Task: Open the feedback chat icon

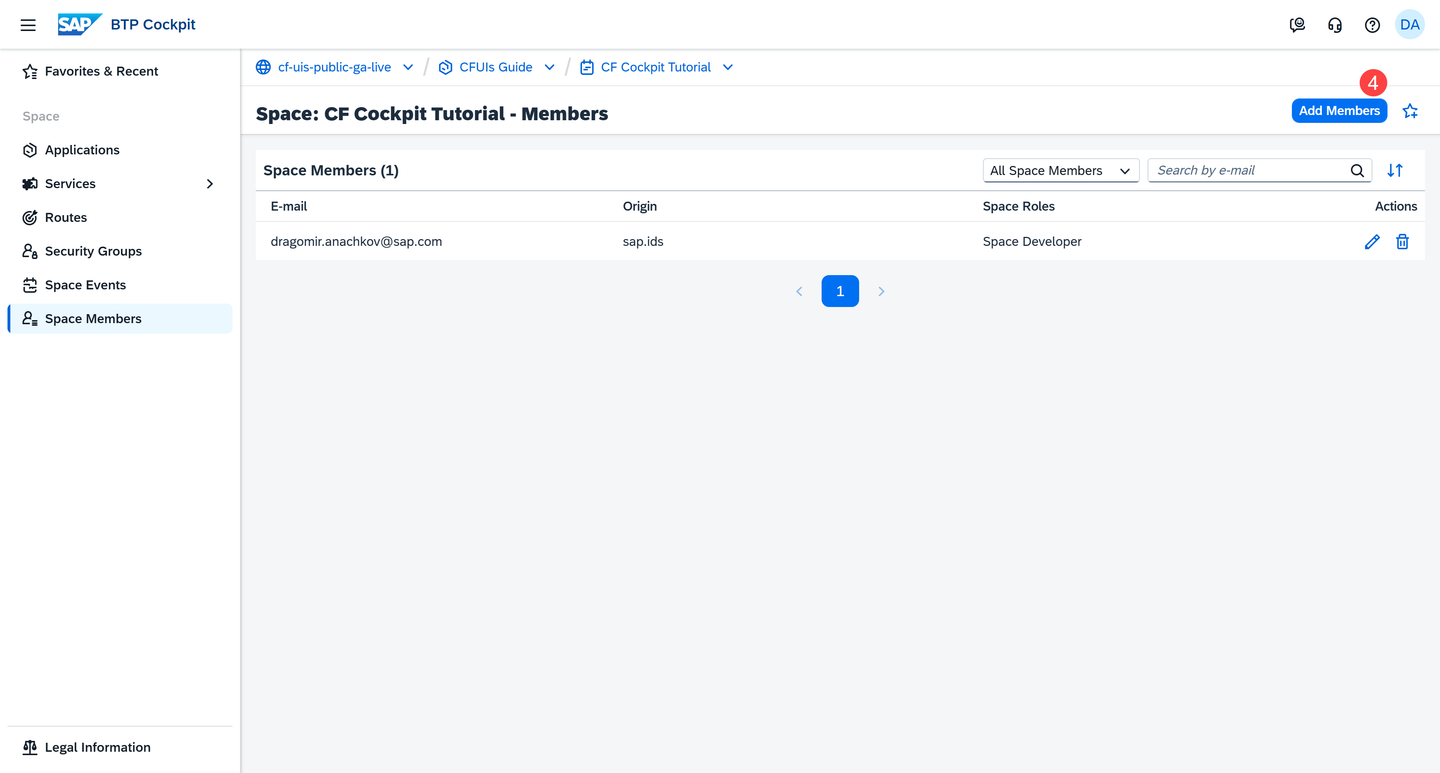Action: (1297, 25)
